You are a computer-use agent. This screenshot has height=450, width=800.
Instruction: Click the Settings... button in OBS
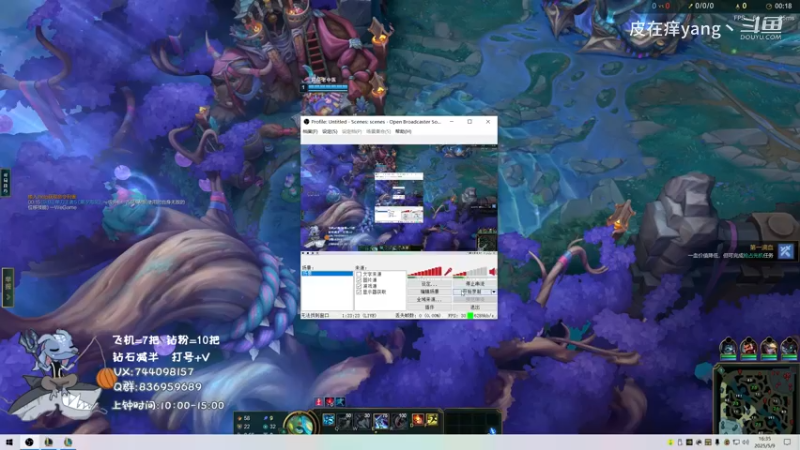[x=429, y=284]
